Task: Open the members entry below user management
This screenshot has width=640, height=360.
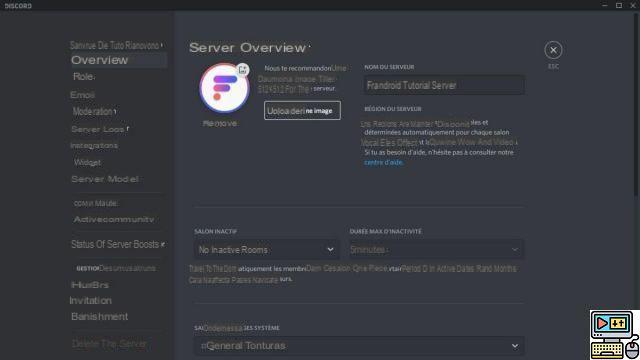Action: pos(90,284)
